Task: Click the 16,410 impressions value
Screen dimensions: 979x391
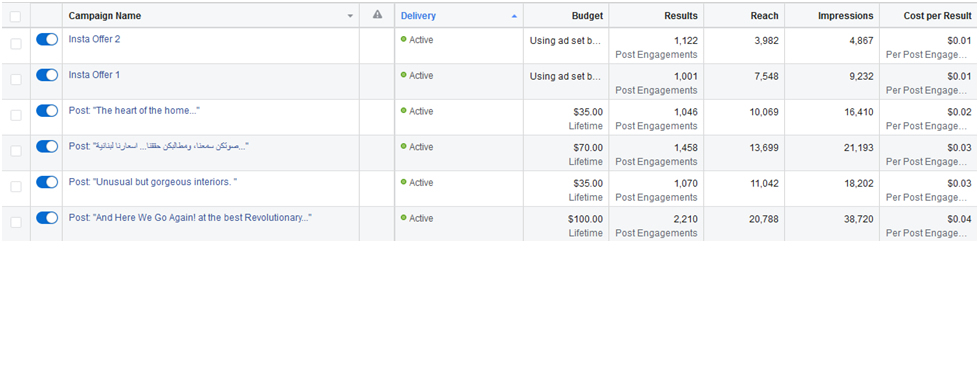Action: (858, 112)
